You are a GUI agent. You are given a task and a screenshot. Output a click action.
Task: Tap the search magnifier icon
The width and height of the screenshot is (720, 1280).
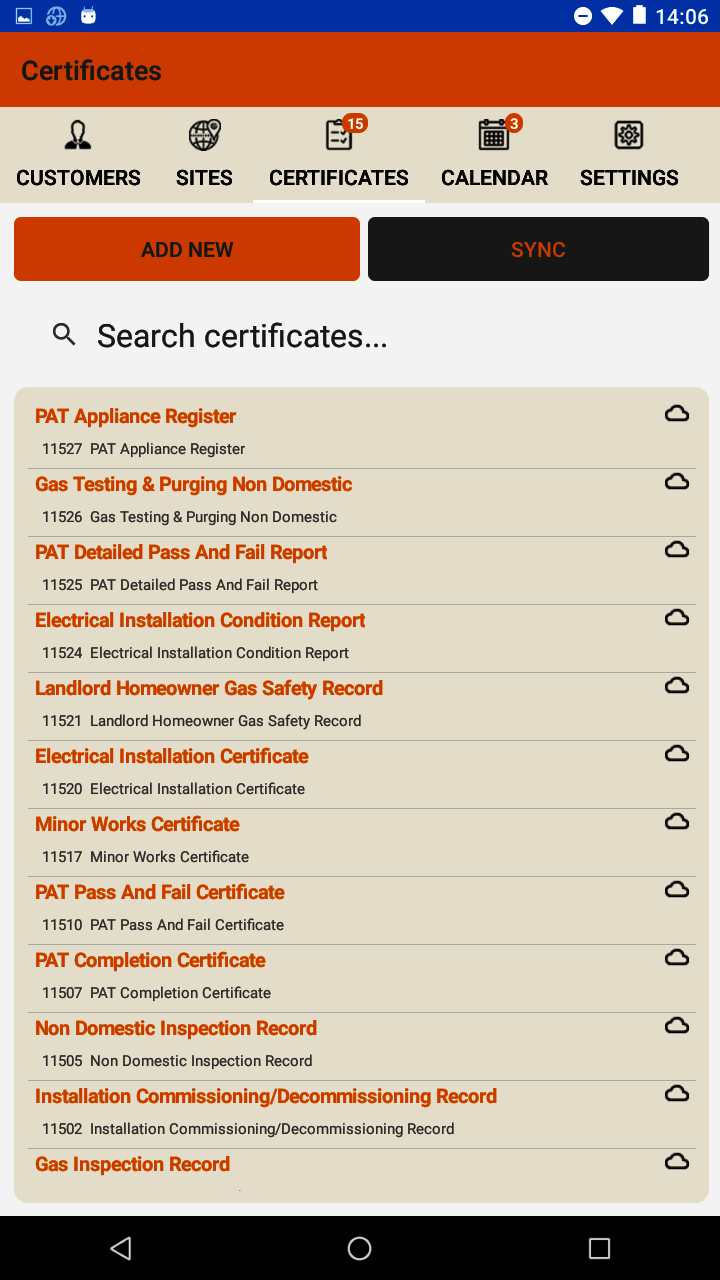pyautogui.click(x=64, y=335)
